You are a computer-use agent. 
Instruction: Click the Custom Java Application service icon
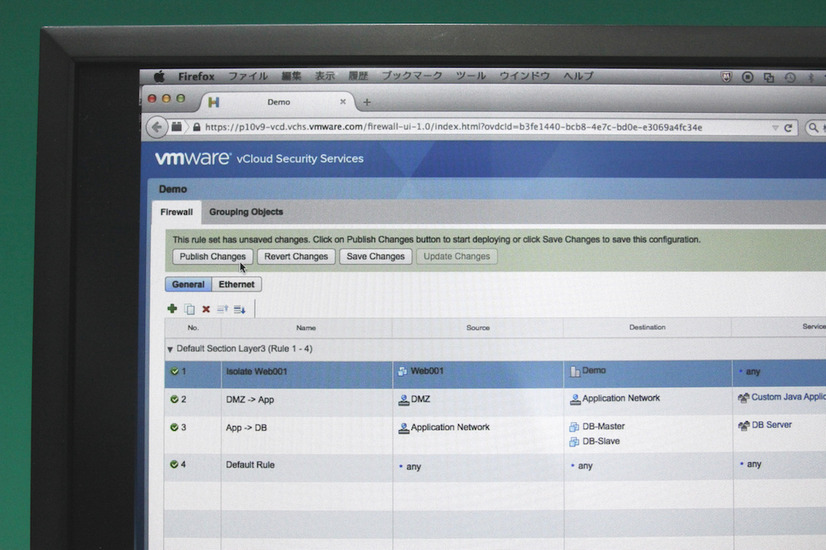(743, 398)
